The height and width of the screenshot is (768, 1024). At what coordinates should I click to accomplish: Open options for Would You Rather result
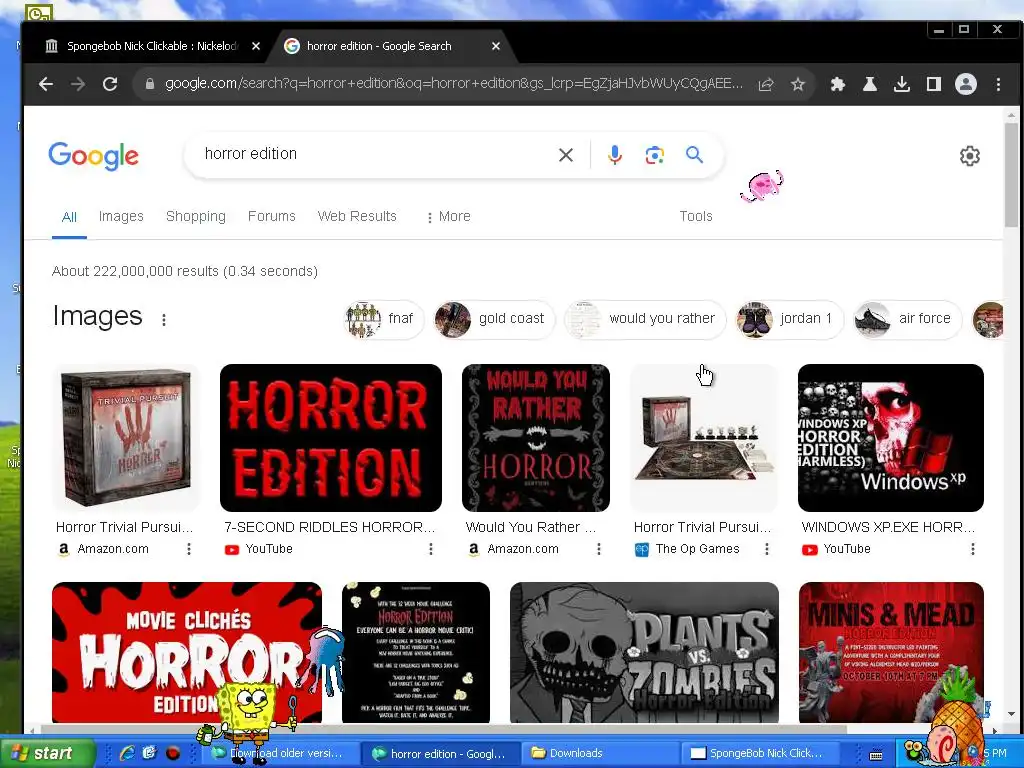pos(598,549)
